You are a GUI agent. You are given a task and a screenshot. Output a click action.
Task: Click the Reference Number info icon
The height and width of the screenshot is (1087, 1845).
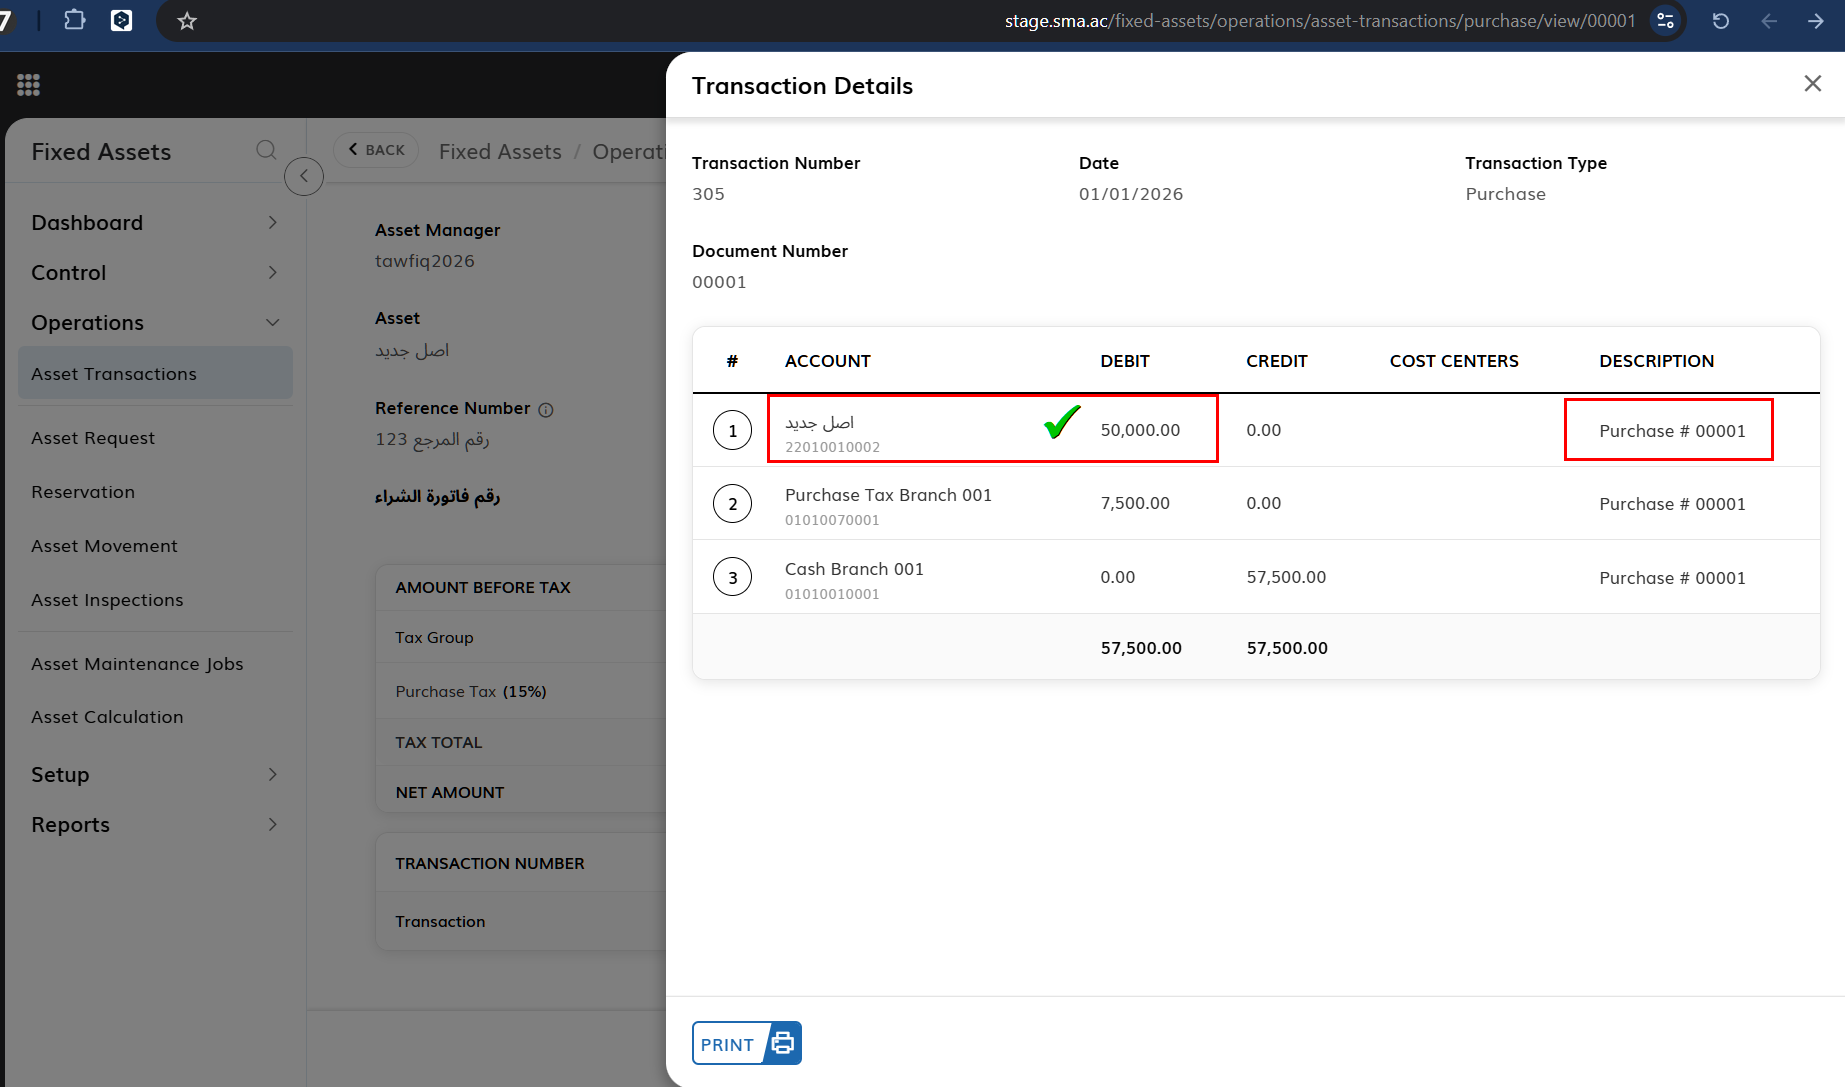pyautogui.click(x=546, y=409)
